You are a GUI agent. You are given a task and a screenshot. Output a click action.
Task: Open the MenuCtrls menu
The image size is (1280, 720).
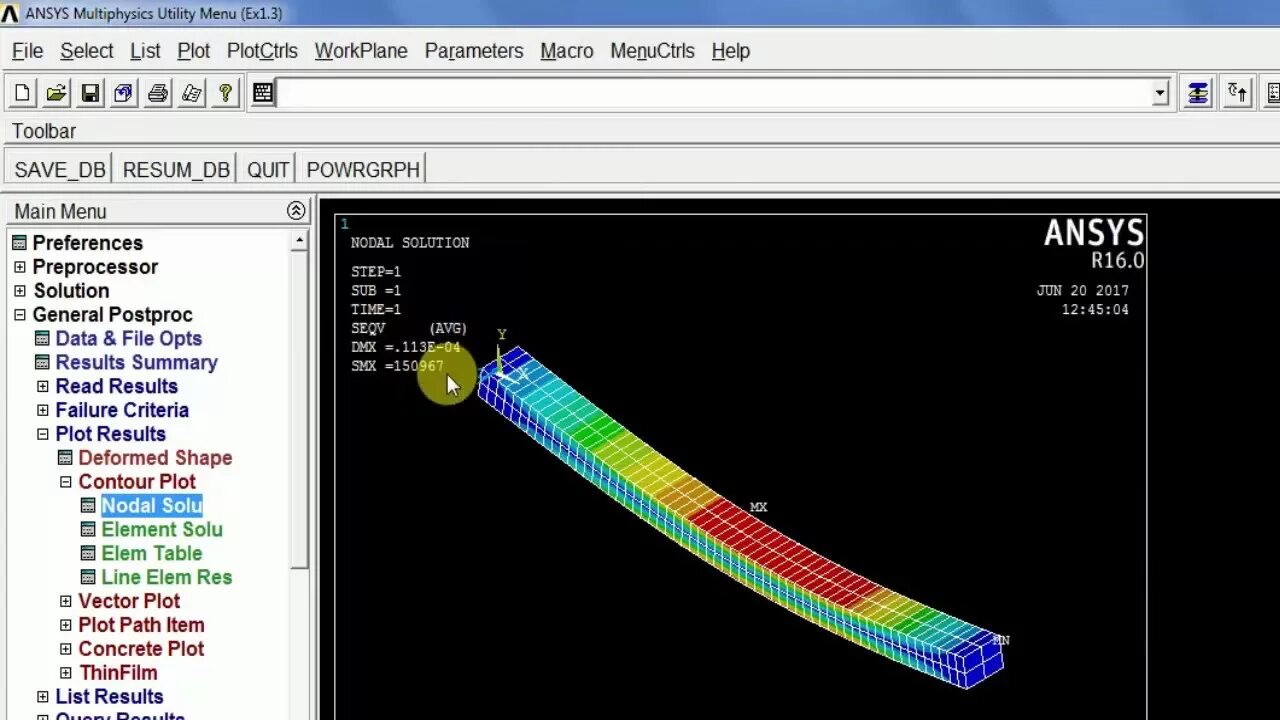click(652, 51)
